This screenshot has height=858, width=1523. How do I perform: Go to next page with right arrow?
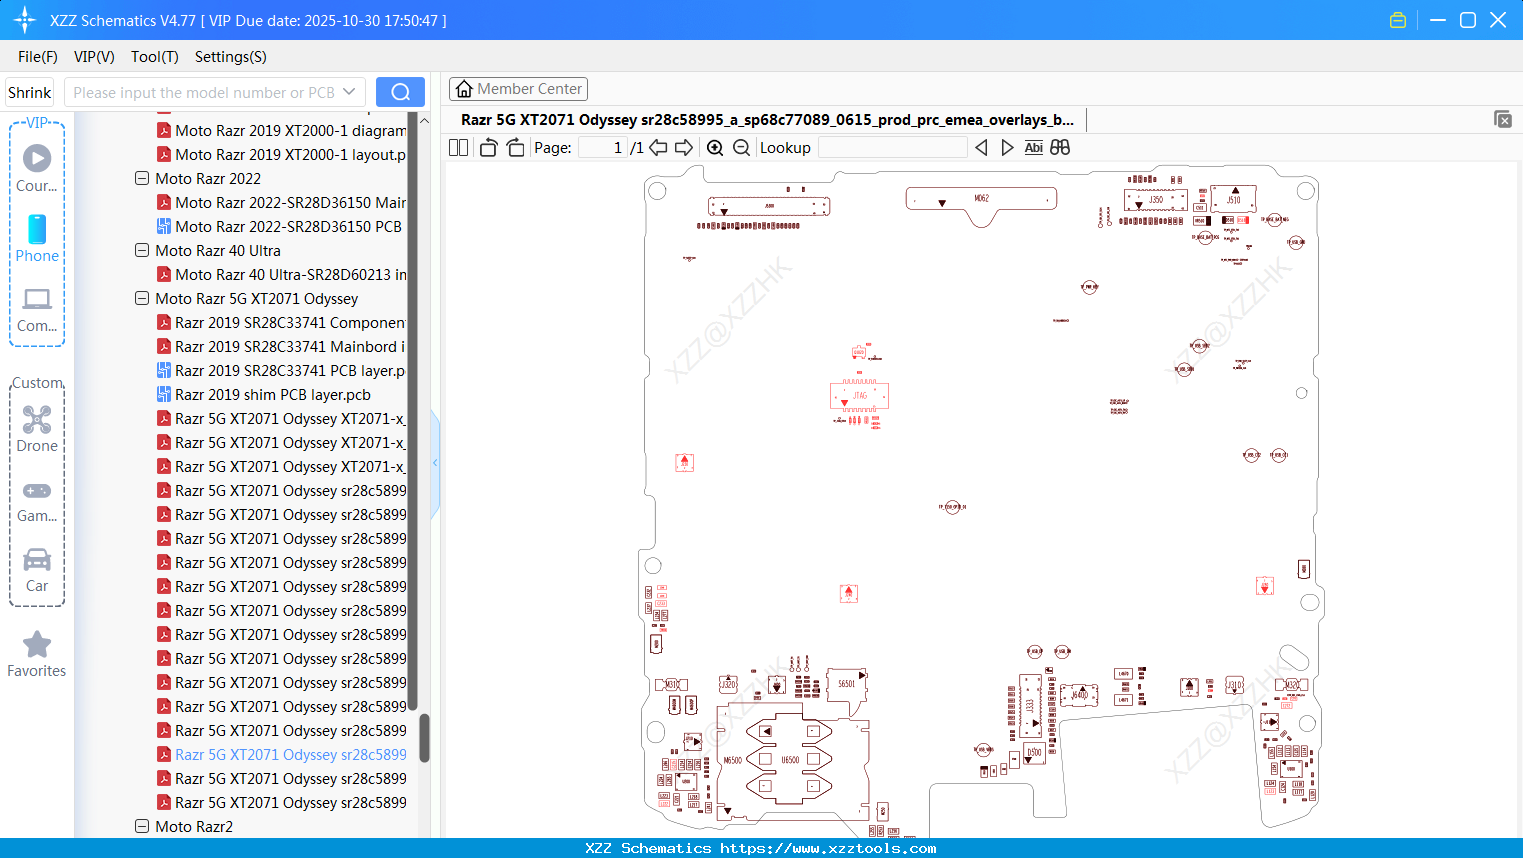click(684, 148)
